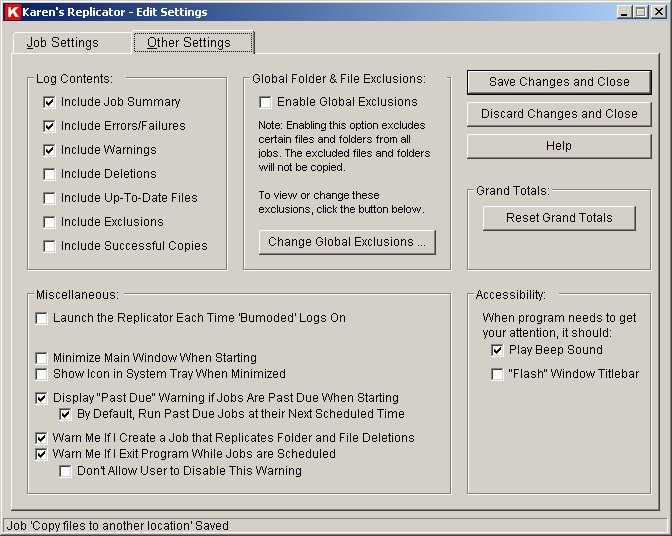The image size is (672, 536).
Task: Enable Include Successful Copies
Action: [x=49, y=246]
